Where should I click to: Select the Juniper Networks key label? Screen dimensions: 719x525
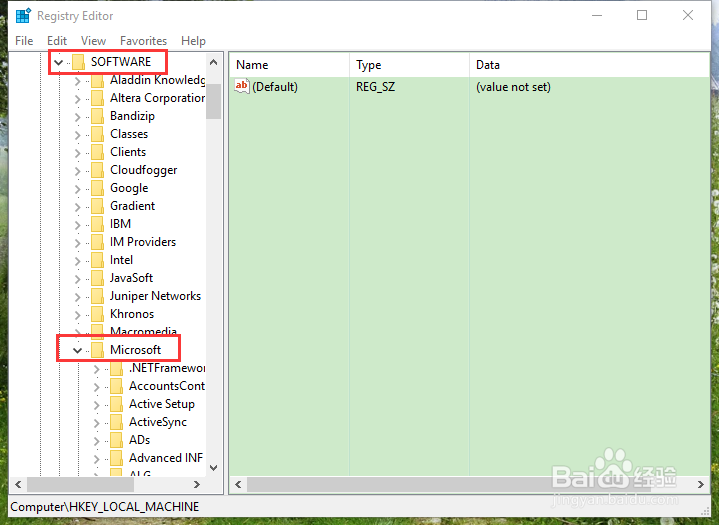[155, 296]
